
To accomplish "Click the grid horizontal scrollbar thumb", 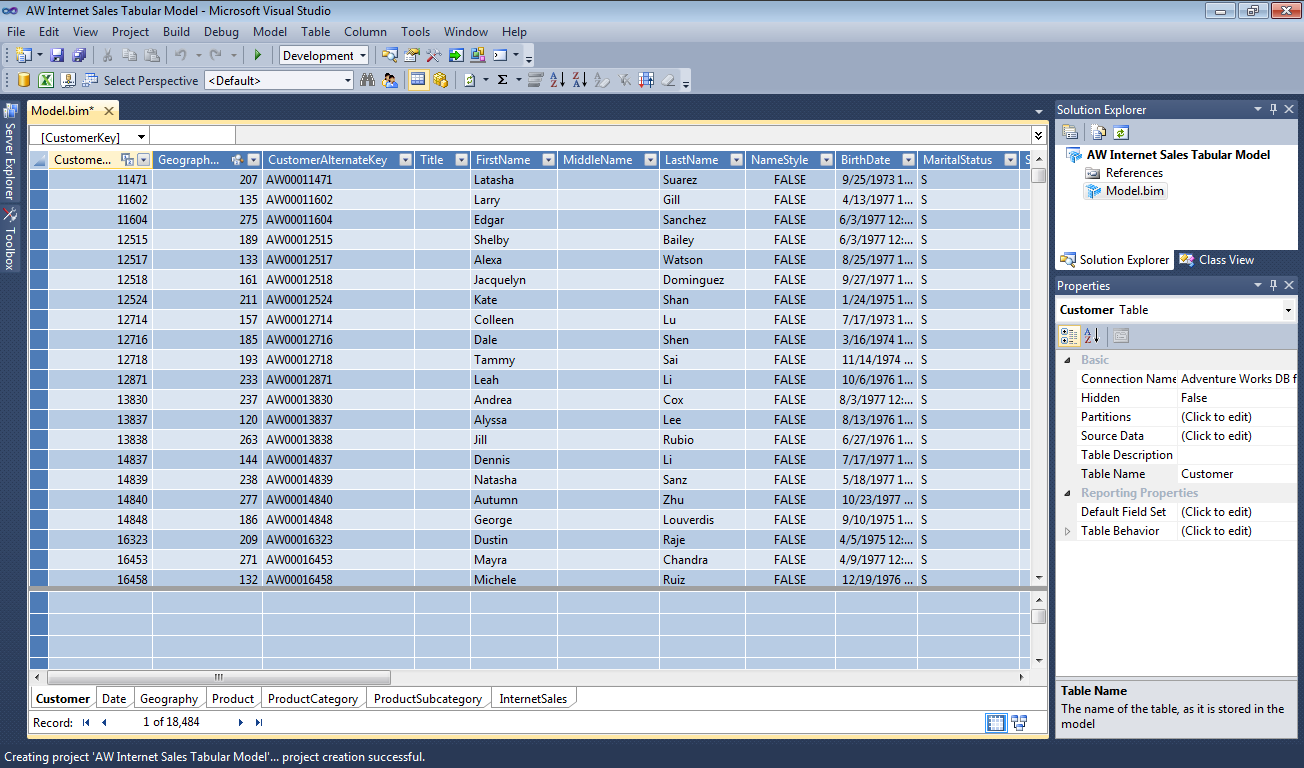I will coord(218,677).
